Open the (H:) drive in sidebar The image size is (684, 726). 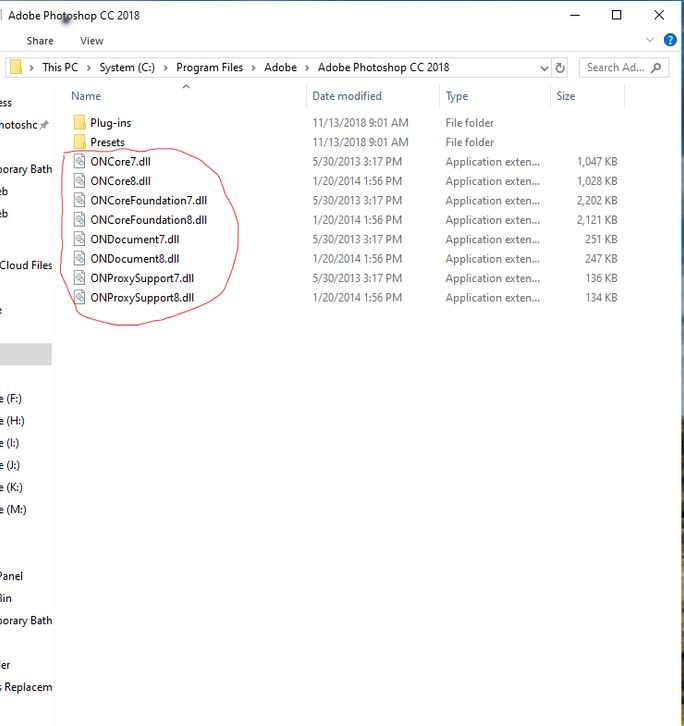12,421
